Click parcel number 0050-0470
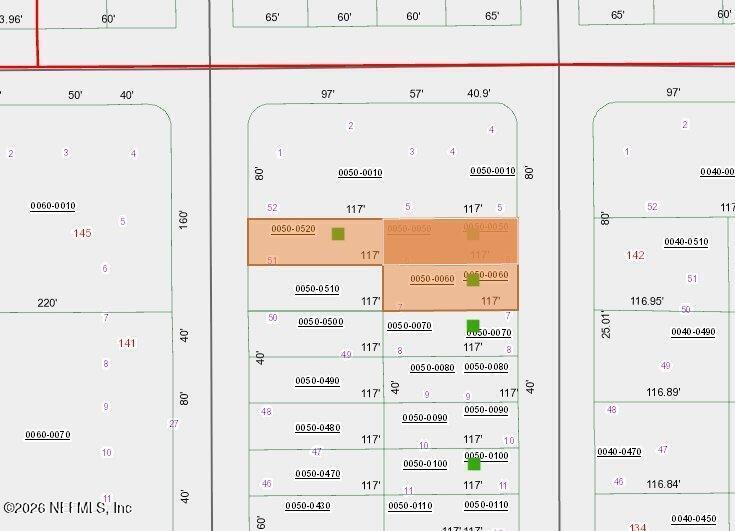Image resolution: width=735 pixels, height=531 pixels. [318, 474]
